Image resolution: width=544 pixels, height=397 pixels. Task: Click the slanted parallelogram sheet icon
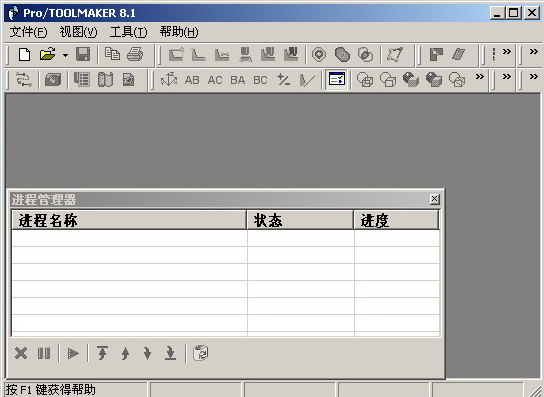pyautogui.click(x=459, y=54)
